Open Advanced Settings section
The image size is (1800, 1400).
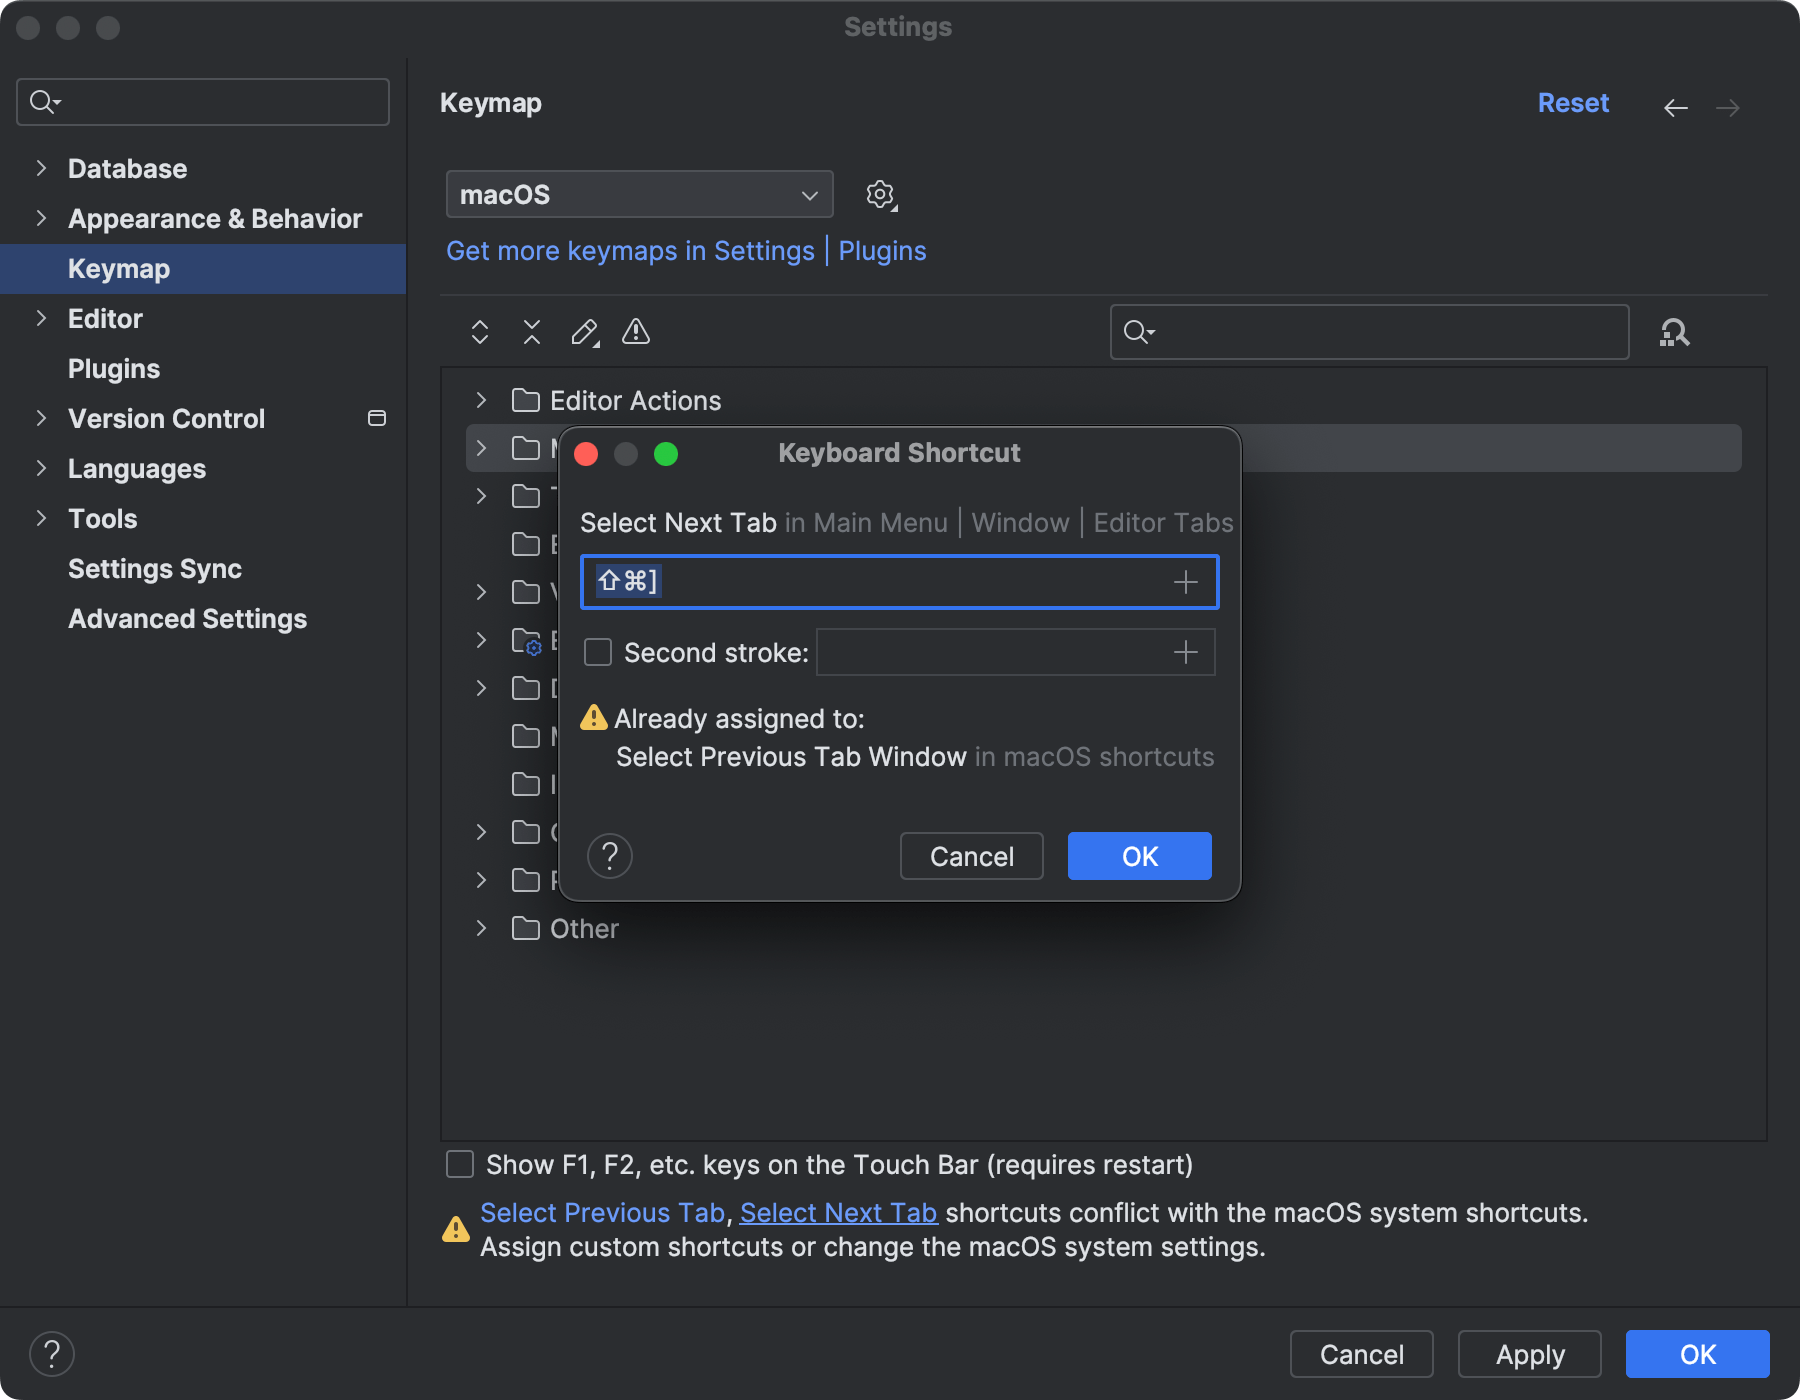[x=187, y=618]
